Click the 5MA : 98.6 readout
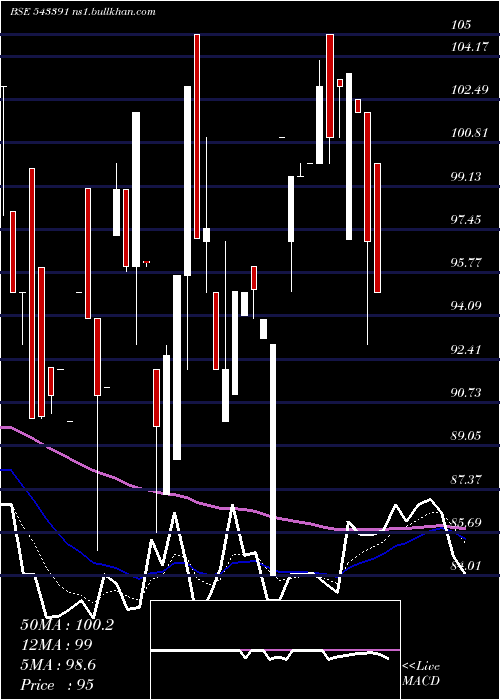Screen dimensions: 500x700 point(58,665)
